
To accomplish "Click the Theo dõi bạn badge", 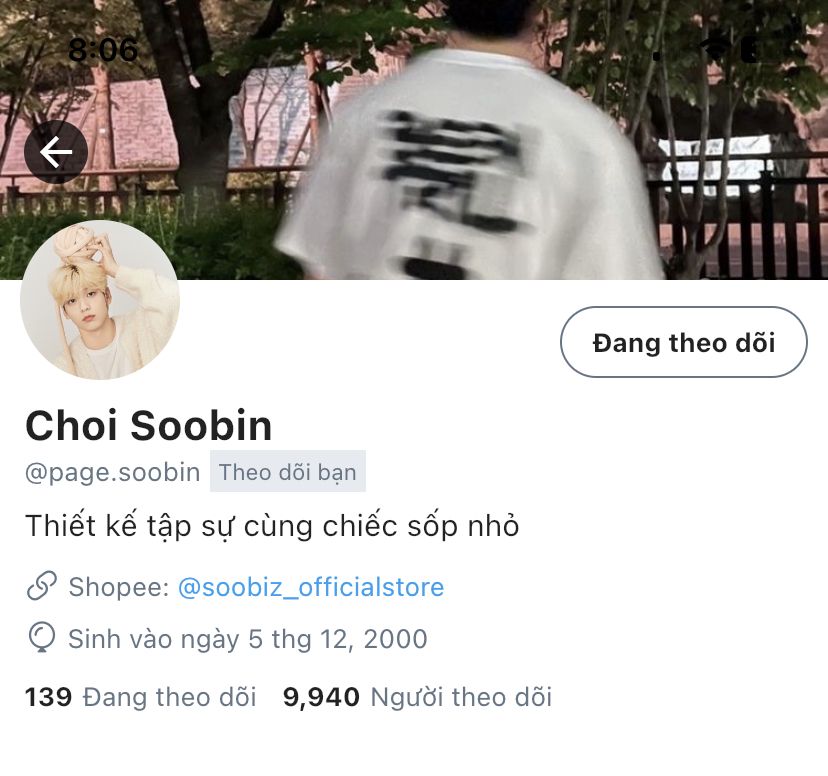I will [288, 471].
